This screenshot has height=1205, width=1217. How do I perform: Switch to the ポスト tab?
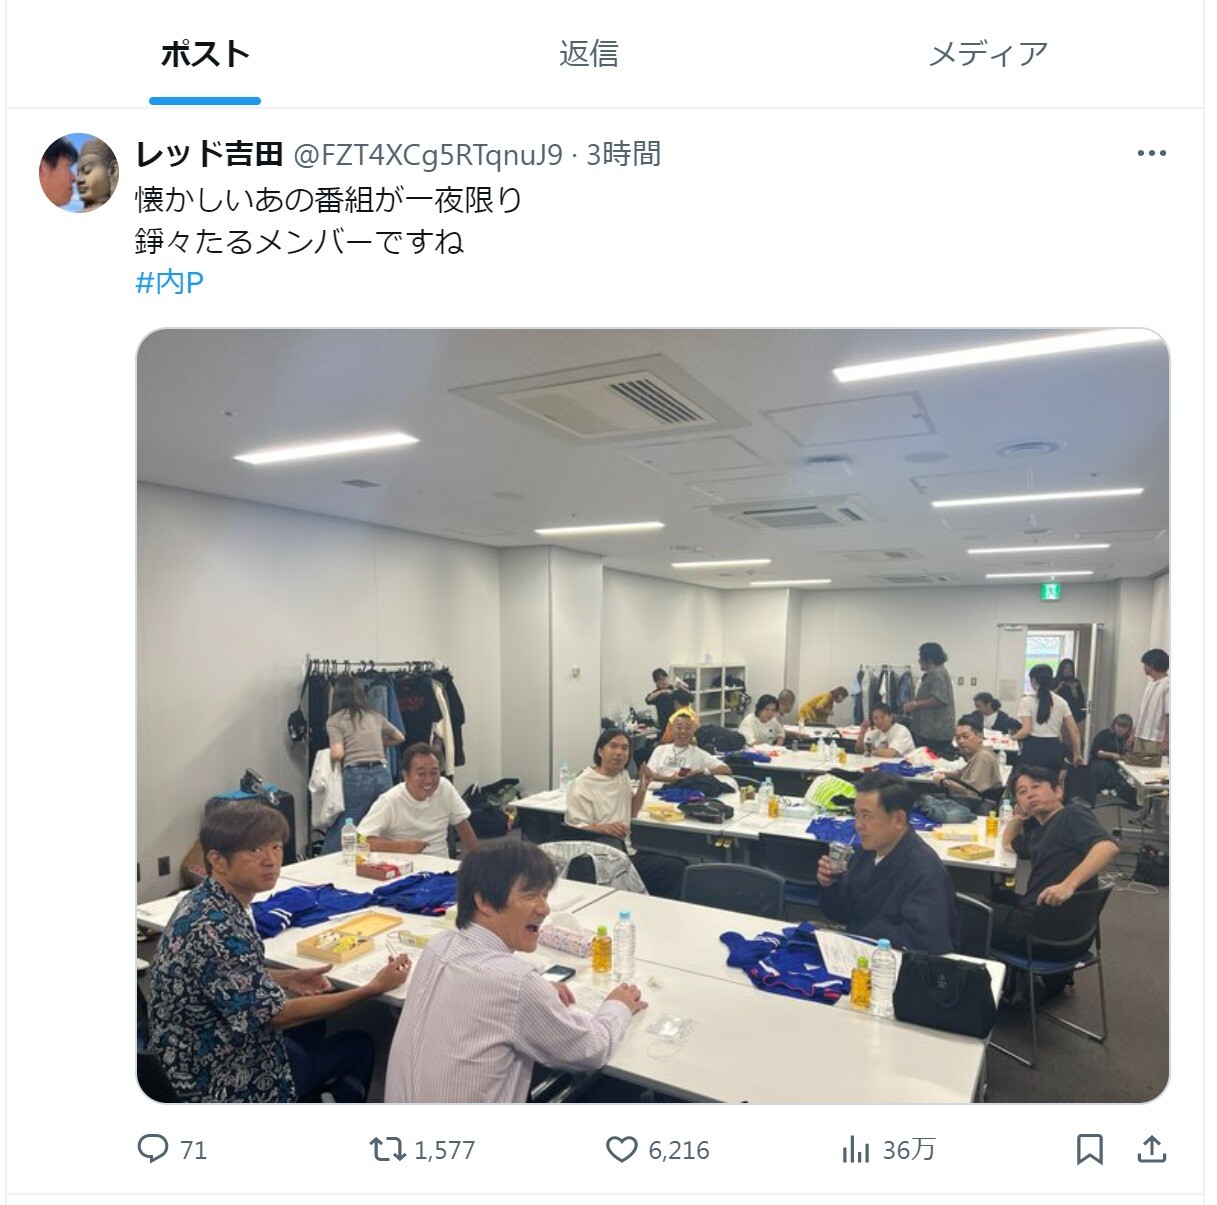(205, 54)
